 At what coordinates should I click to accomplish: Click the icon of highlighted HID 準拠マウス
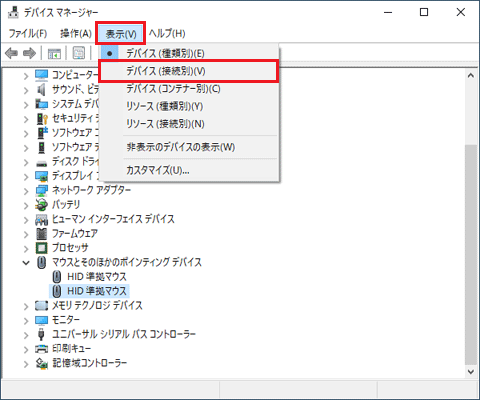pyautogui.click(x=57, y=291)
